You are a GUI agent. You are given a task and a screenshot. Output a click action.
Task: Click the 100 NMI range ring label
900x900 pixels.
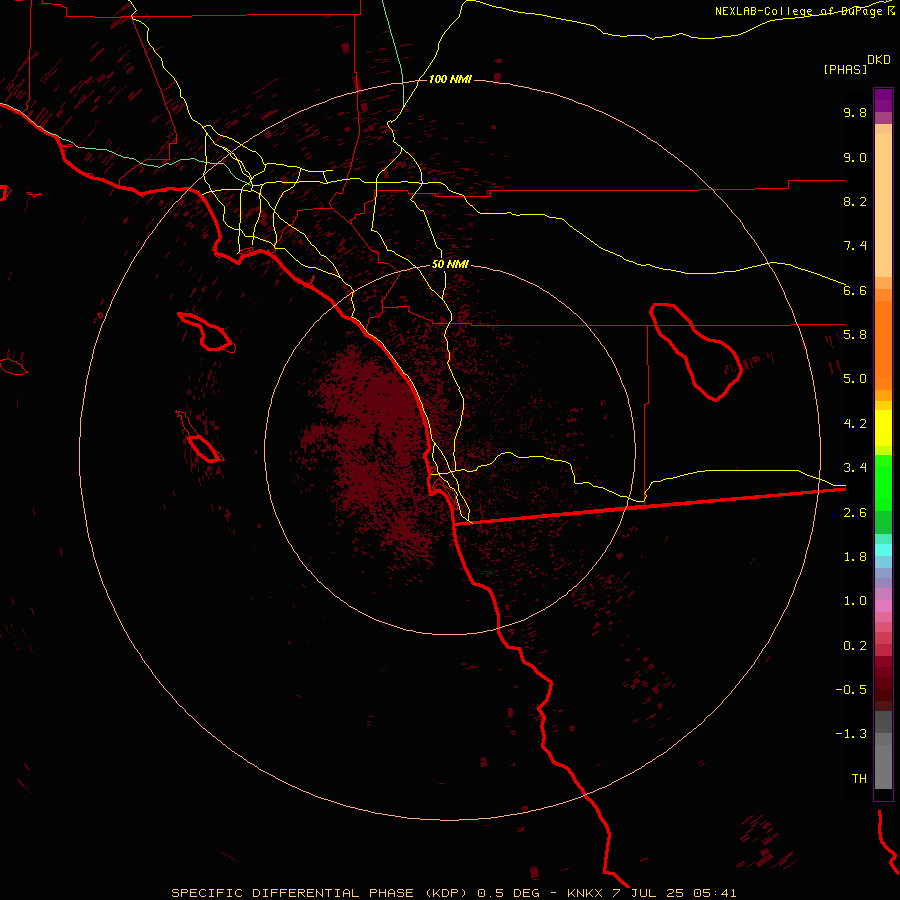click(450, 79)
